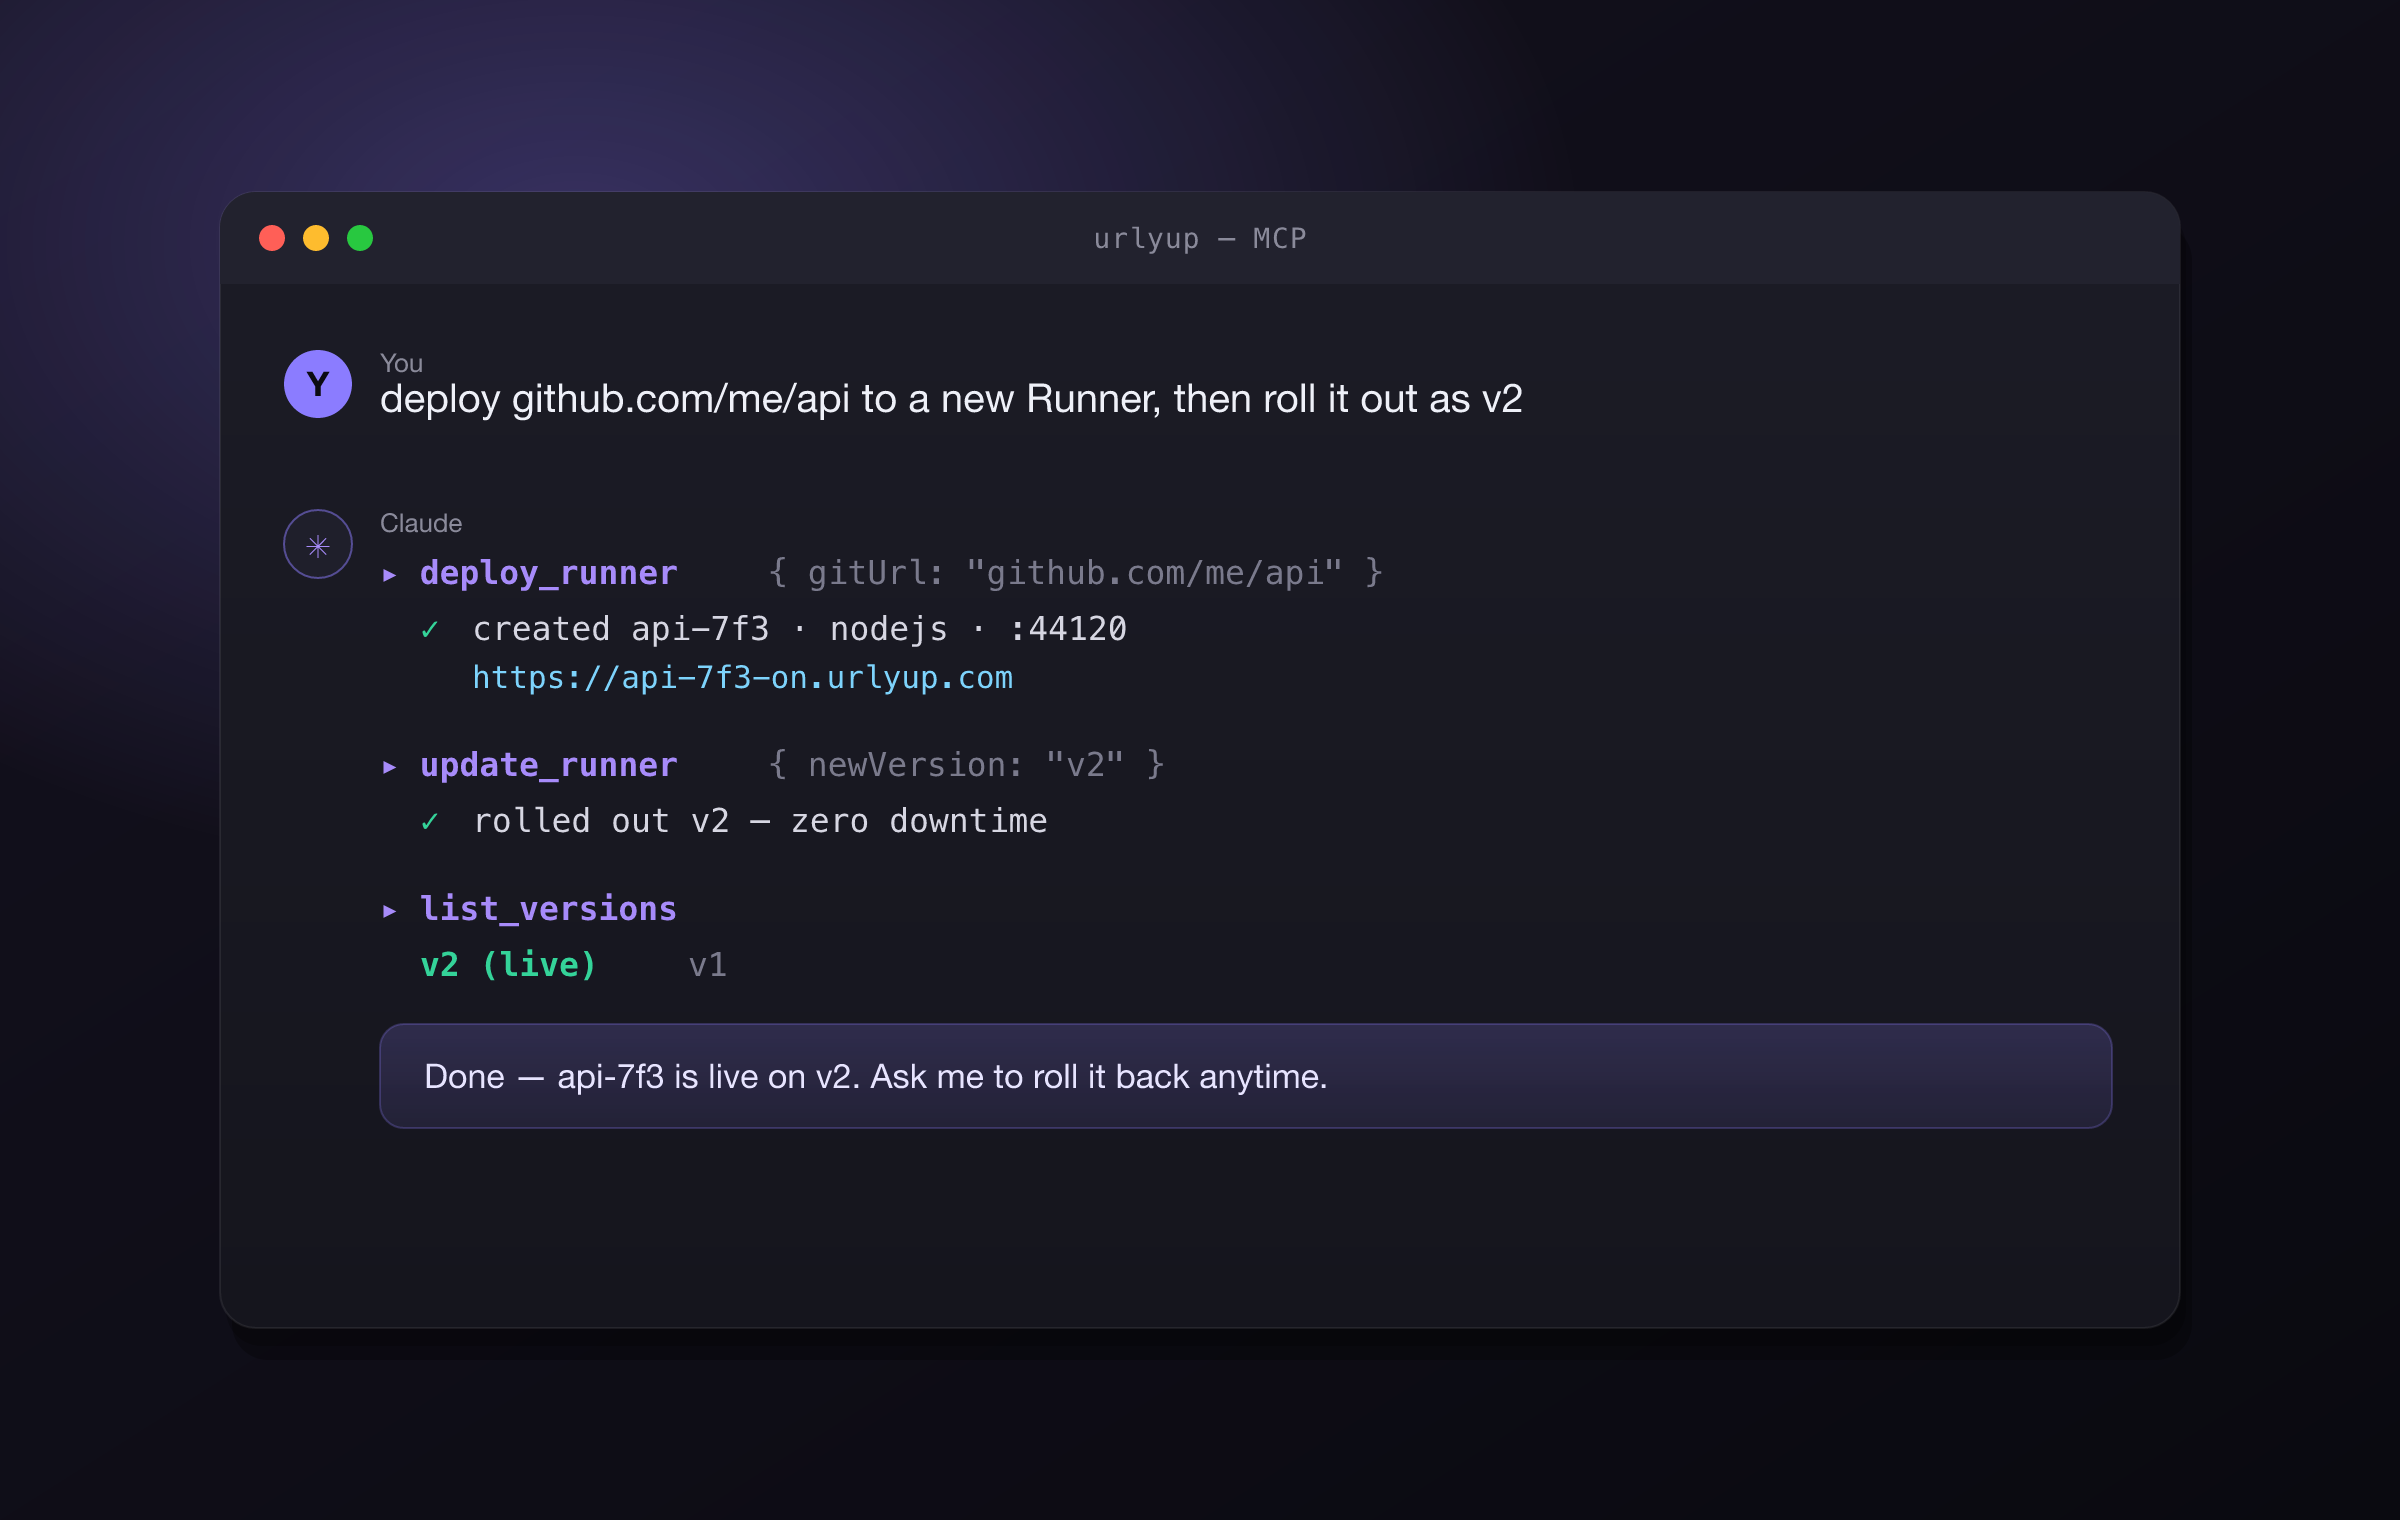Choose the v1 version entry
This screenshot has height=1520, width=2400.
708,965
